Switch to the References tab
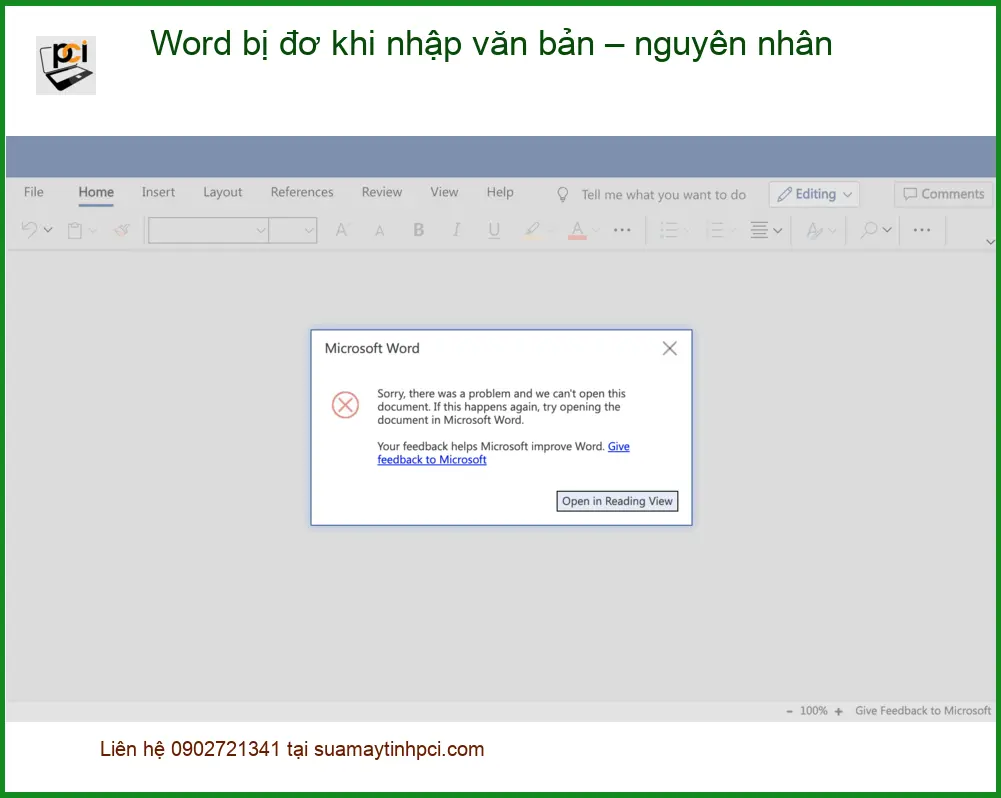Screen dimensions: 1001x798 (302, 192)
